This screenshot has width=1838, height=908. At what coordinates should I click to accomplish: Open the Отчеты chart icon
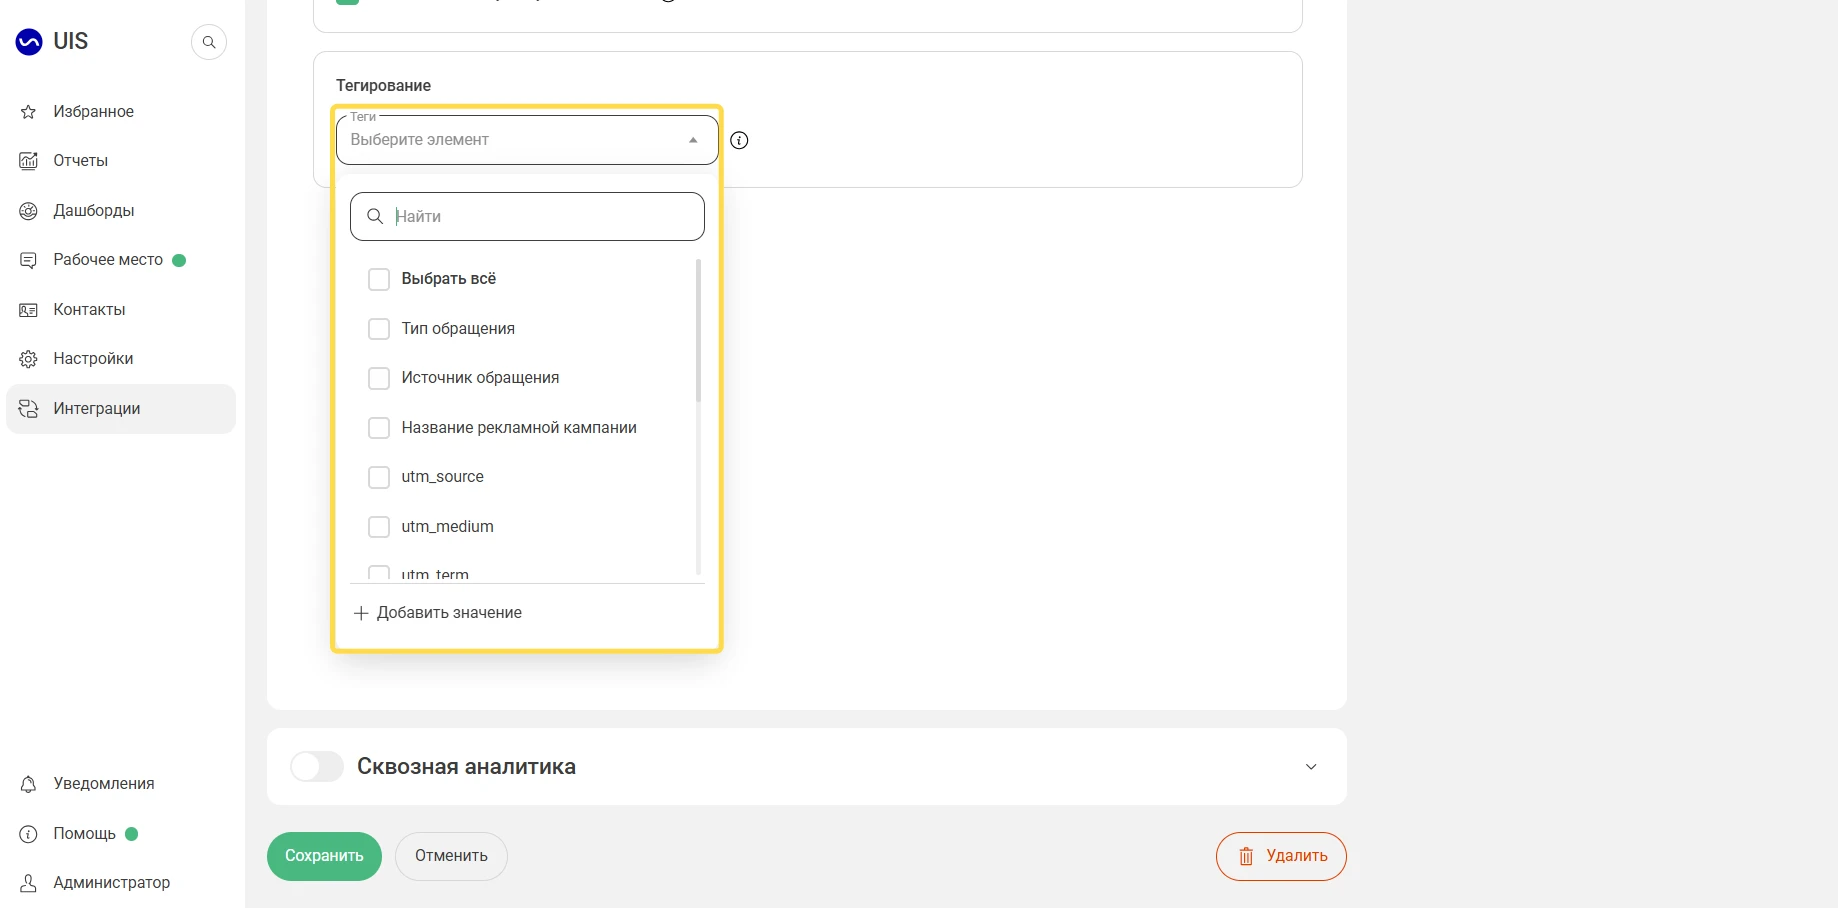(29, 161)
